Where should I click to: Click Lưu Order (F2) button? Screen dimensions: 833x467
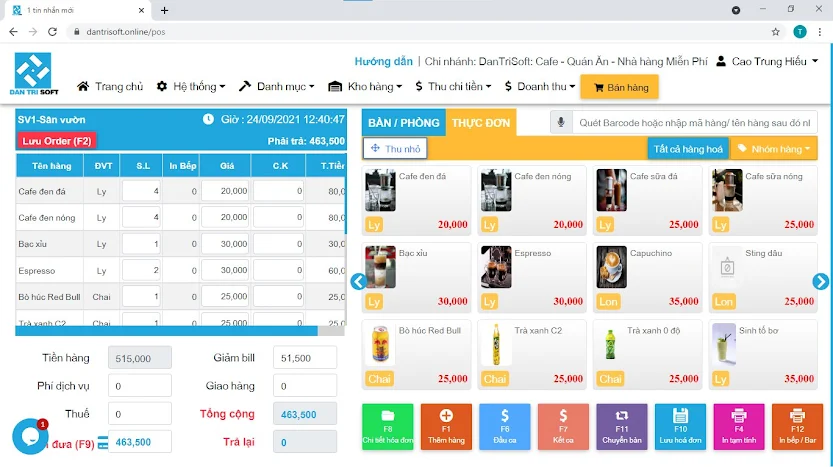click(x=57, y=141)
